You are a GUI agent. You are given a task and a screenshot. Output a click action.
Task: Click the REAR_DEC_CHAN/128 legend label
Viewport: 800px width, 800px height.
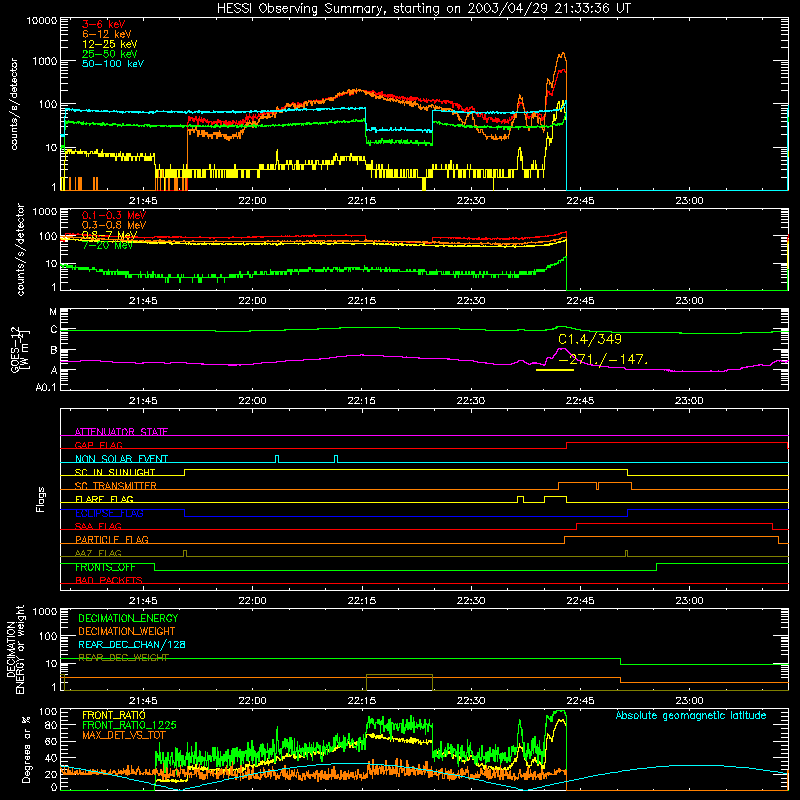point(132,644)
